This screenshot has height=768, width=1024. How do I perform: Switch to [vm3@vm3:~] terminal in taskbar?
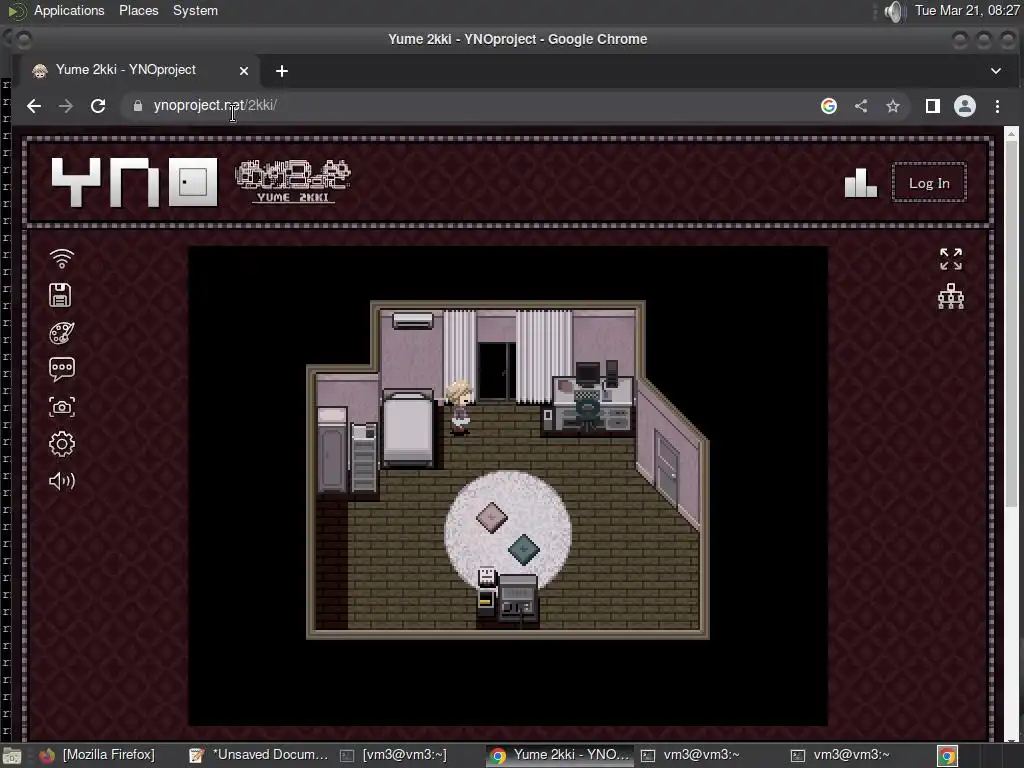[x=393, y=755]
